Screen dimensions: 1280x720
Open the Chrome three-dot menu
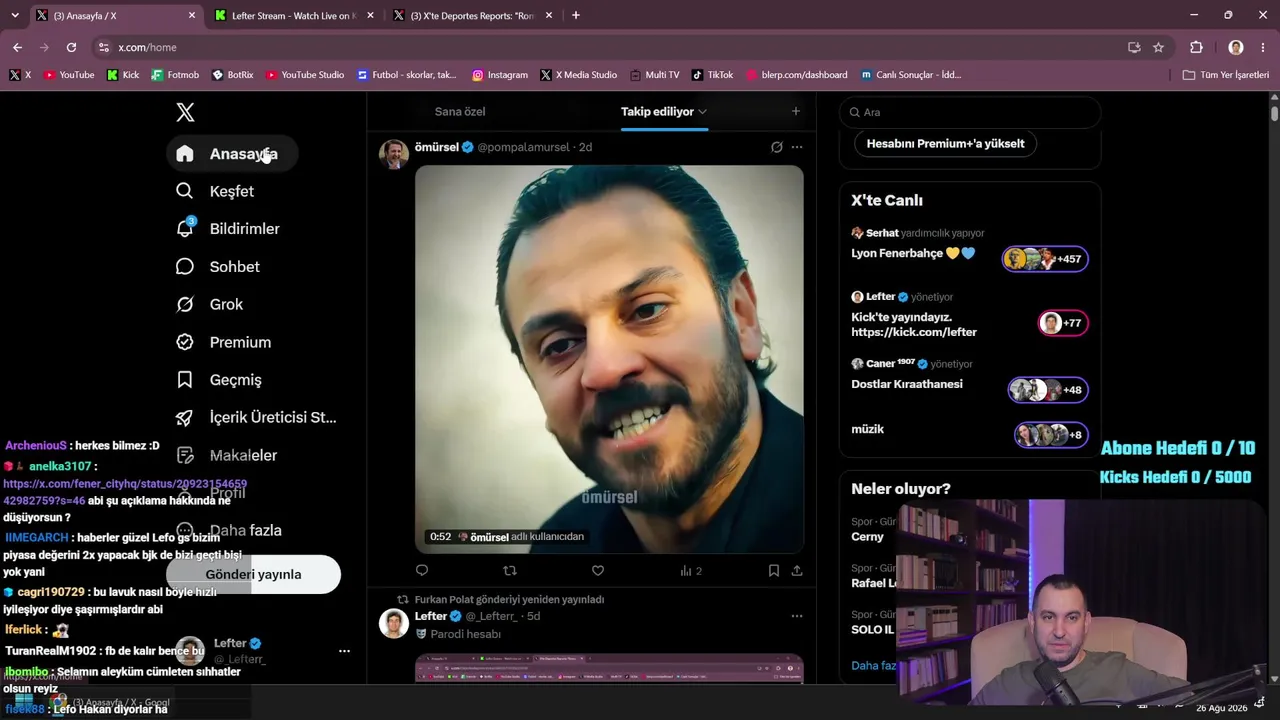click(x=1264, y=47)
